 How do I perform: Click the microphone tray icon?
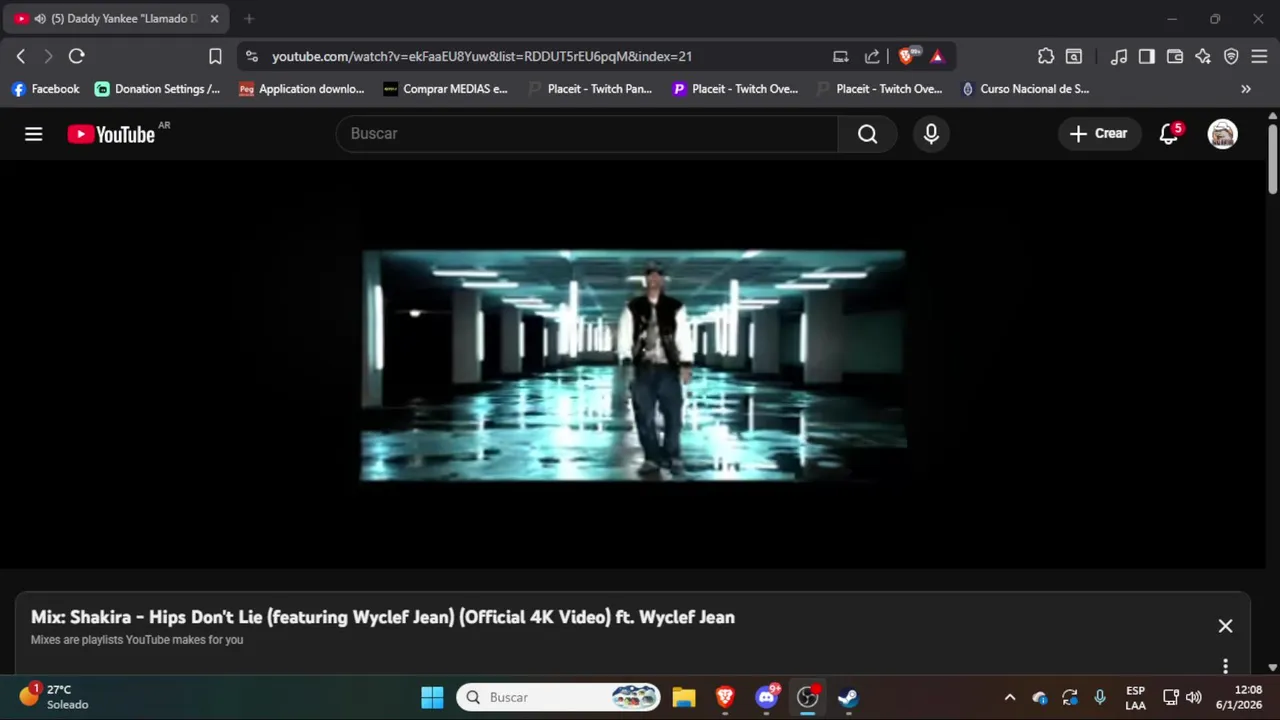1100,697
